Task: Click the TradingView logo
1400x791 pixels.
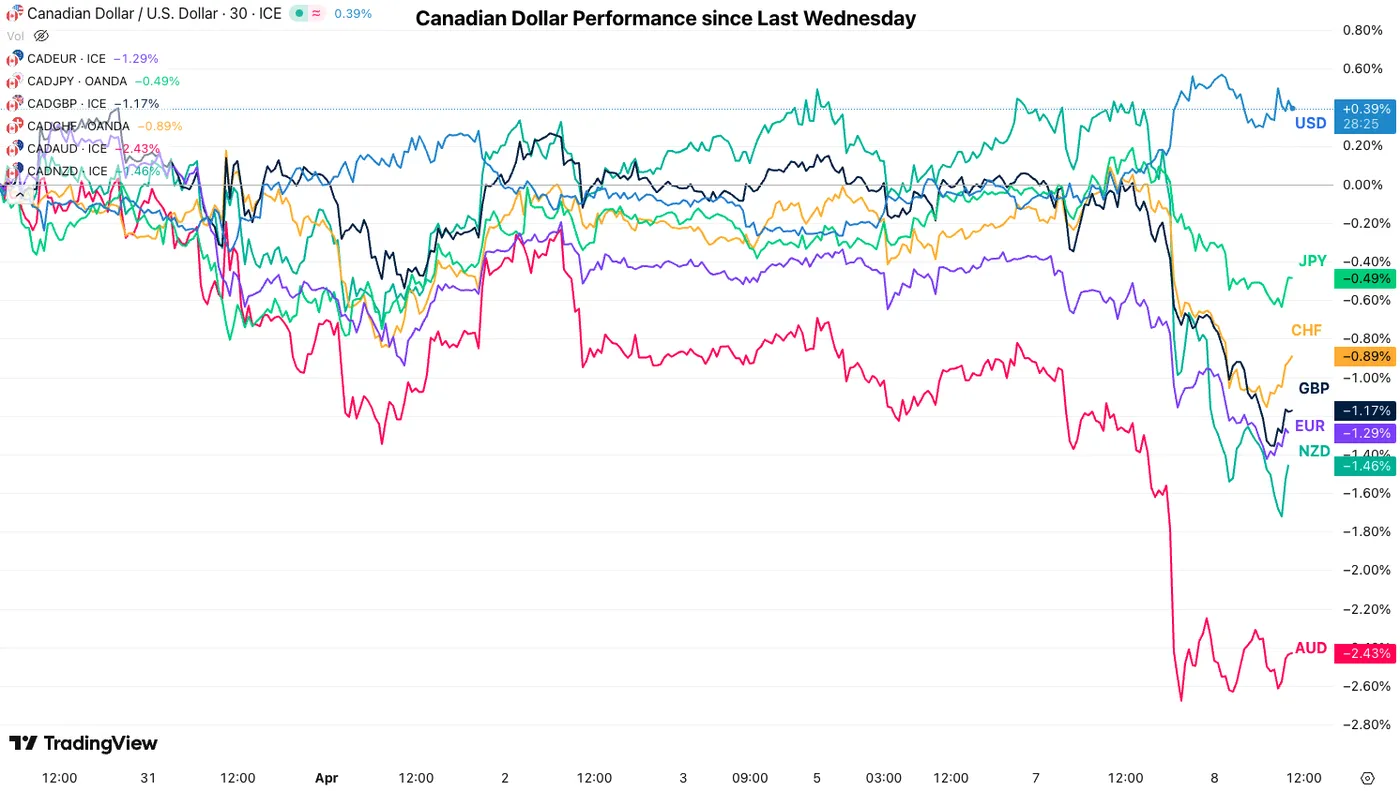Action: pyautogui.click(x=83, y=743)
